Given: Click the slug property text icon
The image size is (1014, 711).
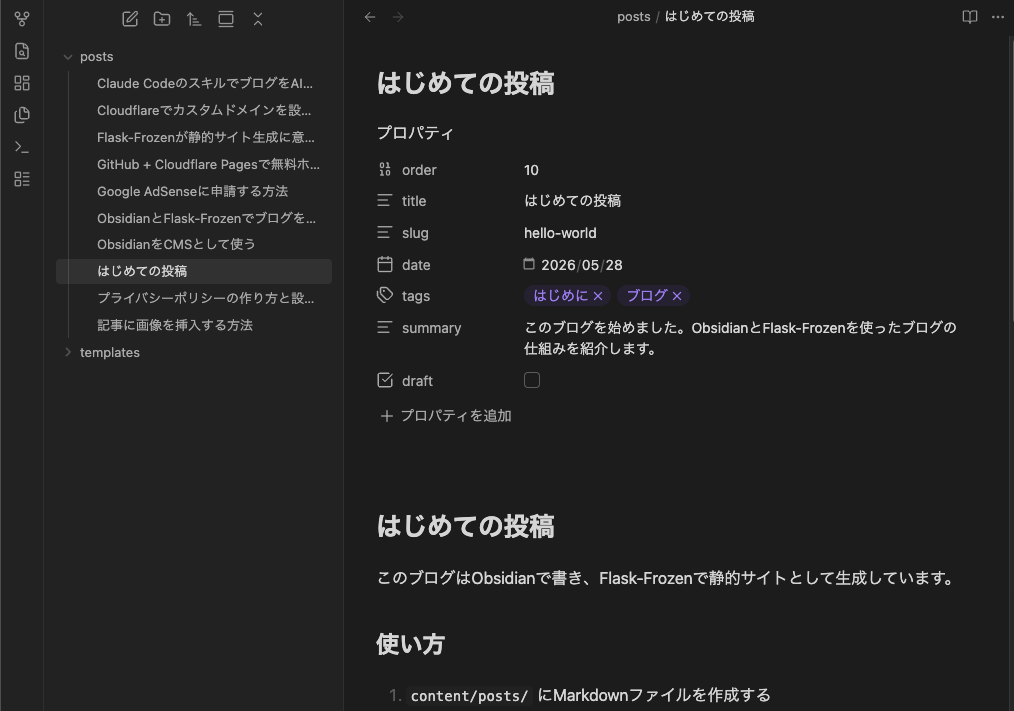Looking at the screenshot, I should (385, 232).
